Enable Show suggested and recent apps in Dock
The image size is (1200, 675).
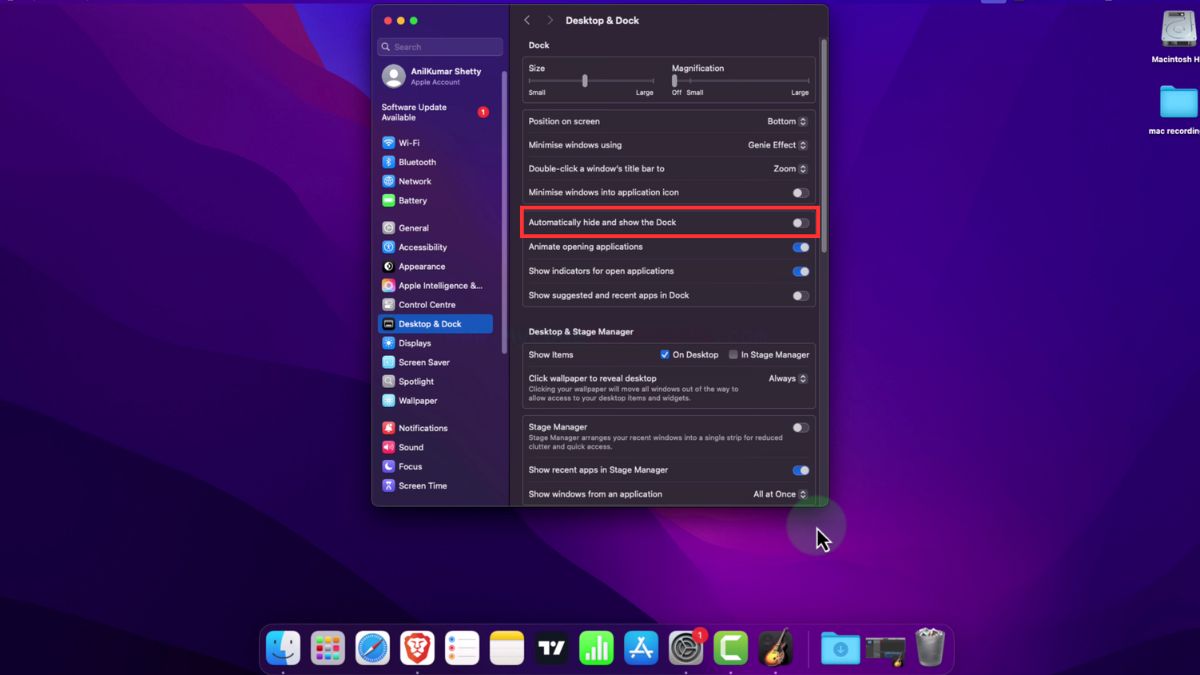(x=800, y=296)
